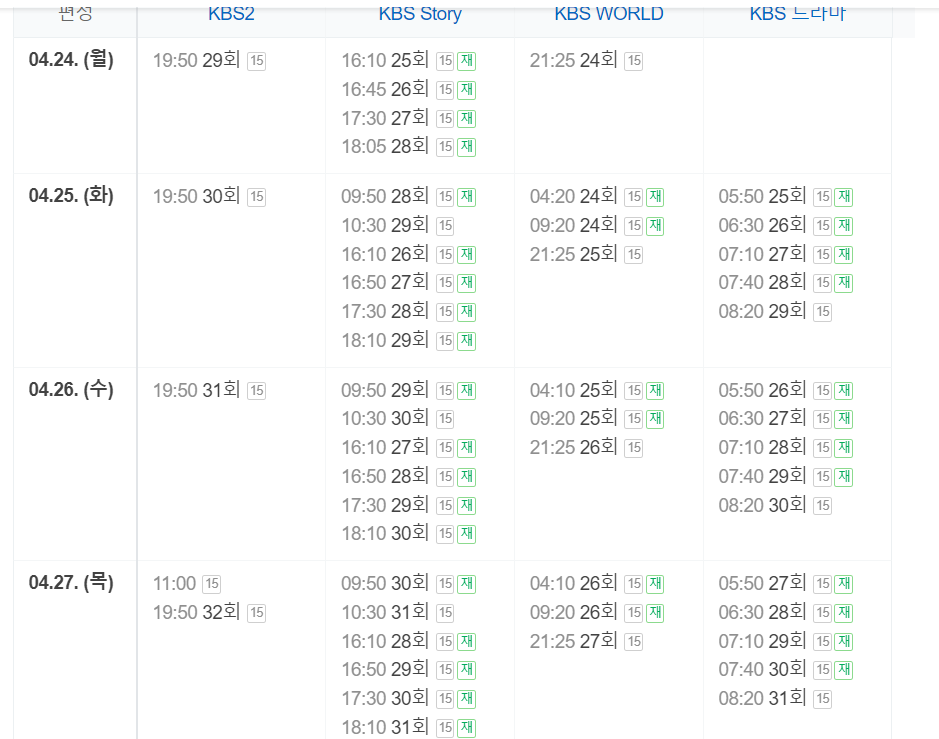
Task: Select KBS2 entry 19:50 31회
Action: (196, 390)
